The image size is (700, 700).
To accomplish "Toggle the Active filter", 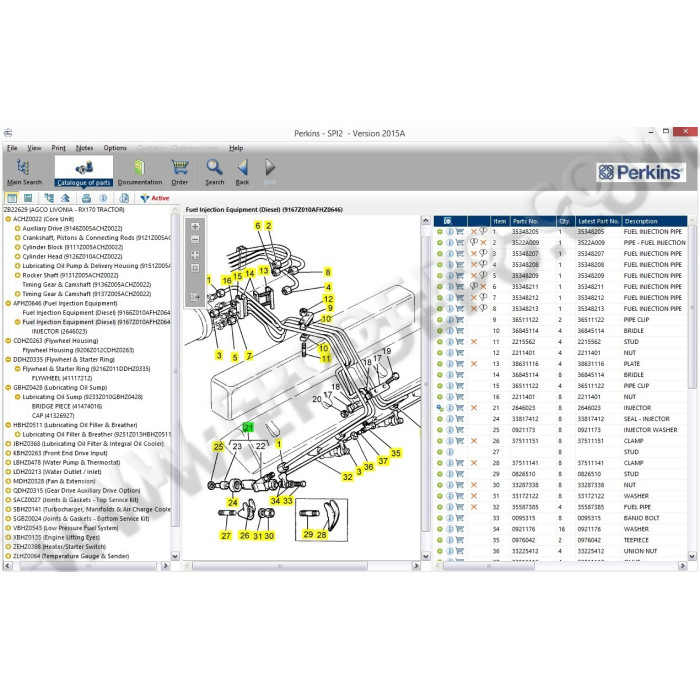I will pyautogui.click(x=154, y=198).
